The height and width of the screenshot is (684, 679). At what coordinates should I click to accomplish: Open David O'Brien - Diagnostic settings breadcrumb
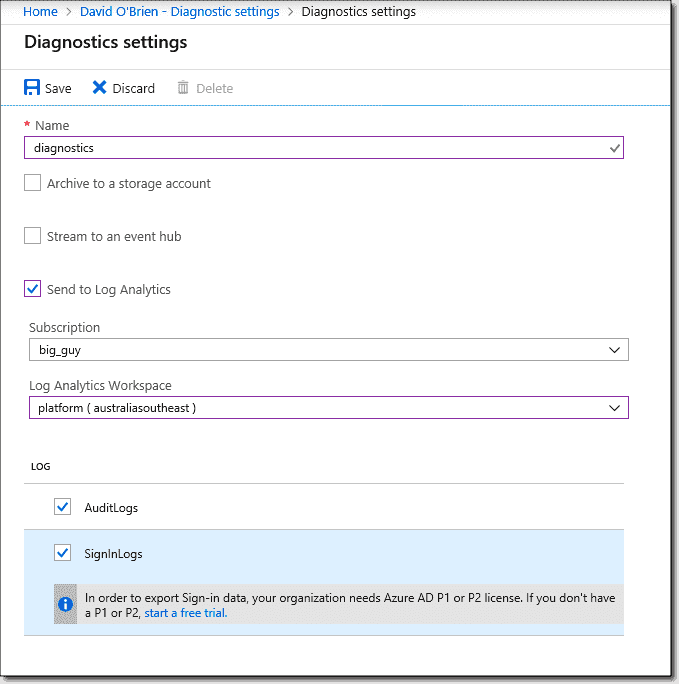point(179,12)
